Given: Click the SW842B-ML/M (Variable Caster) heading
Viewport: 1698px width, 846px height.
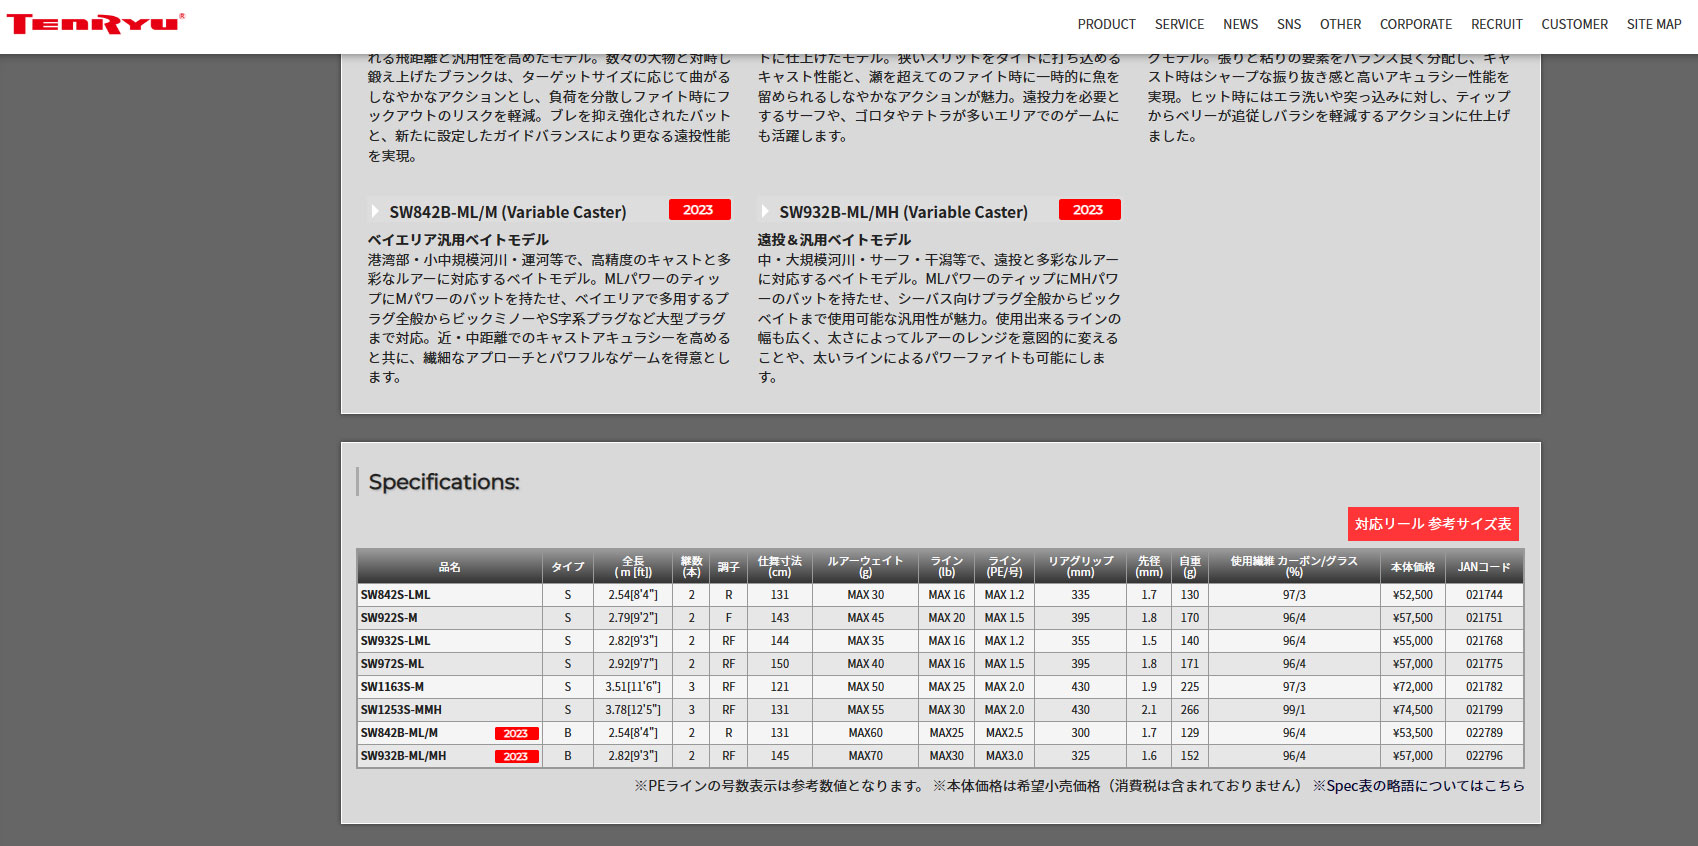Looking at the screenshot, I should click(508, 212).
